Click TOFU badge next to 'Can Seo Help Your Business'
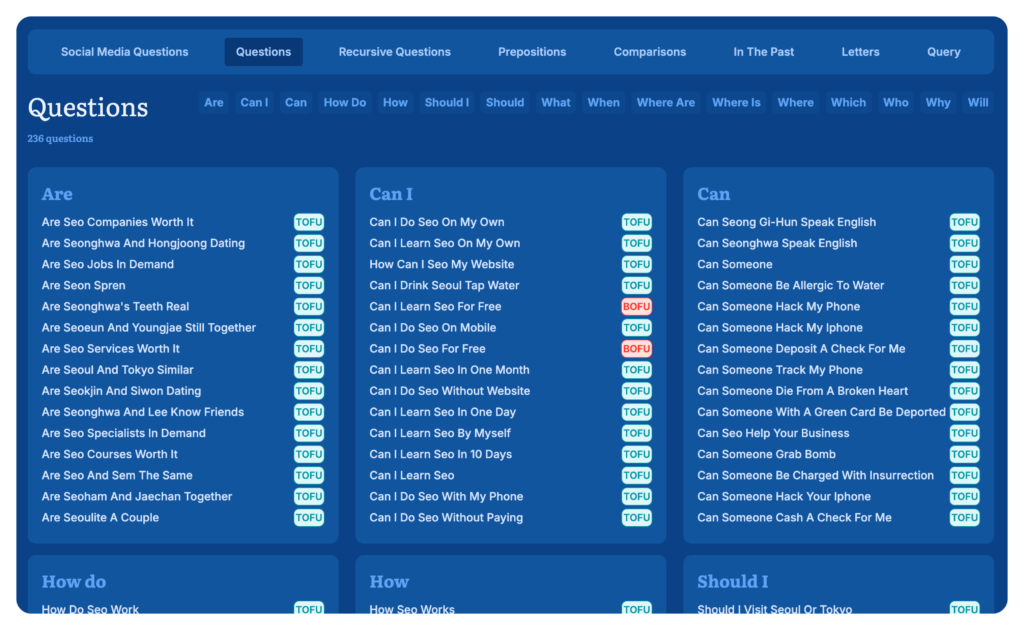 (x=964, y=433)
